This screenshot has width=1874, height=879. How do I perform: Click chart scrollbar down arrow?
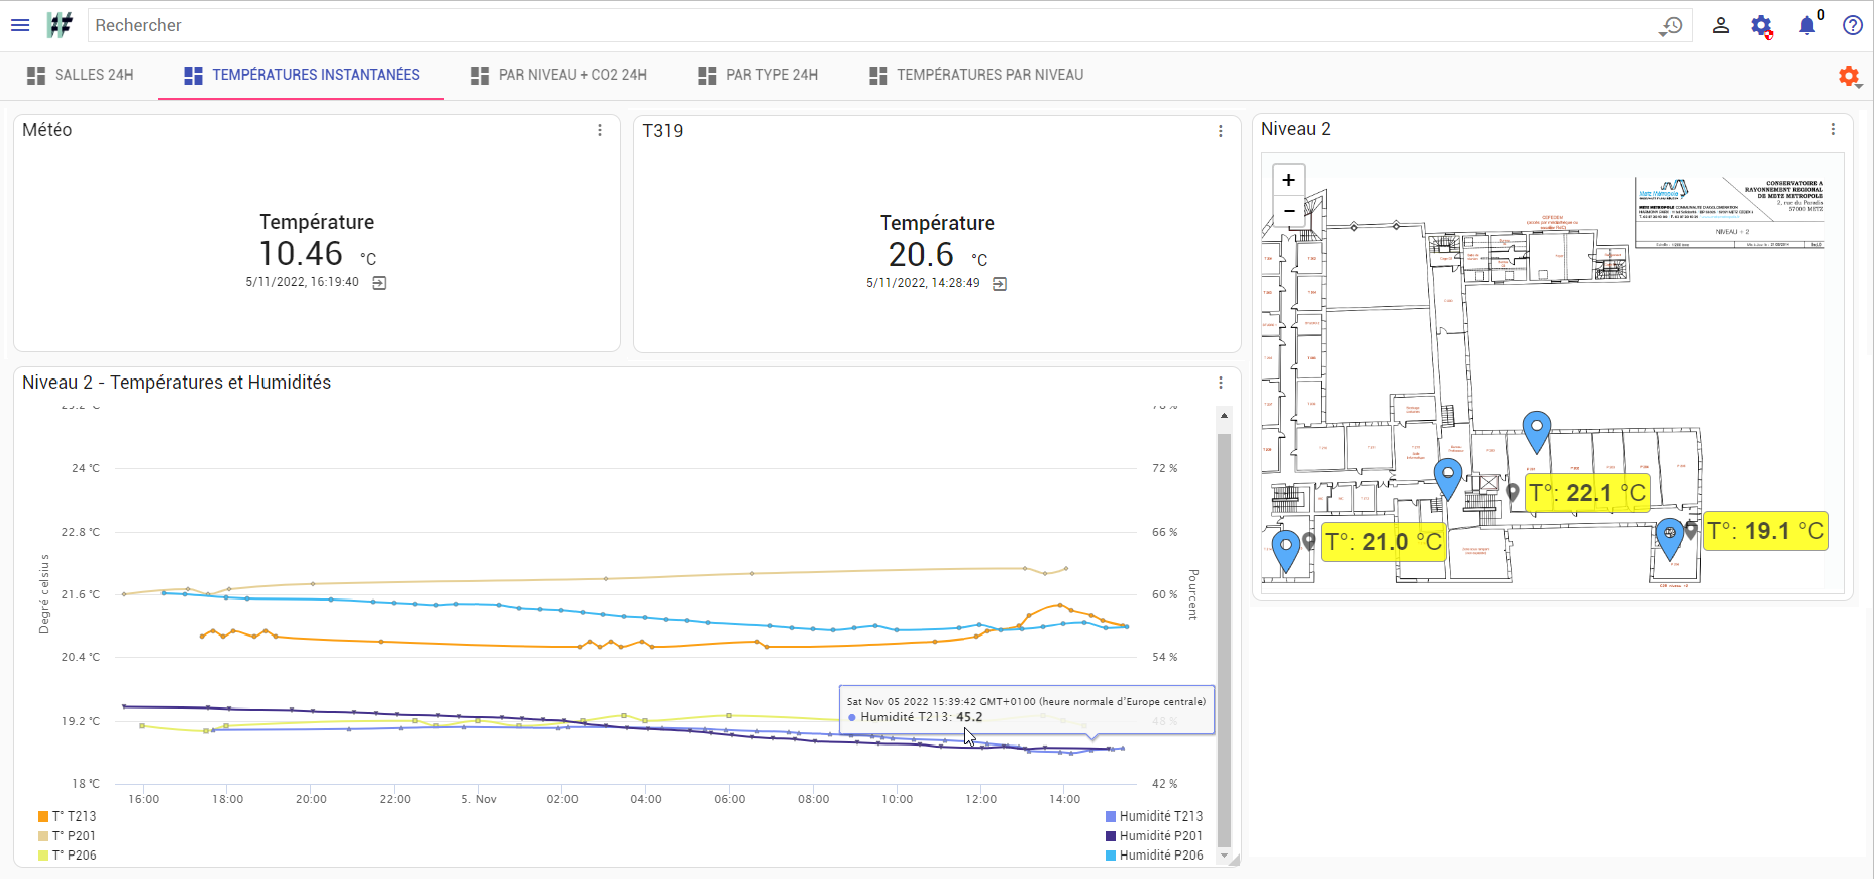point(1224,855)
